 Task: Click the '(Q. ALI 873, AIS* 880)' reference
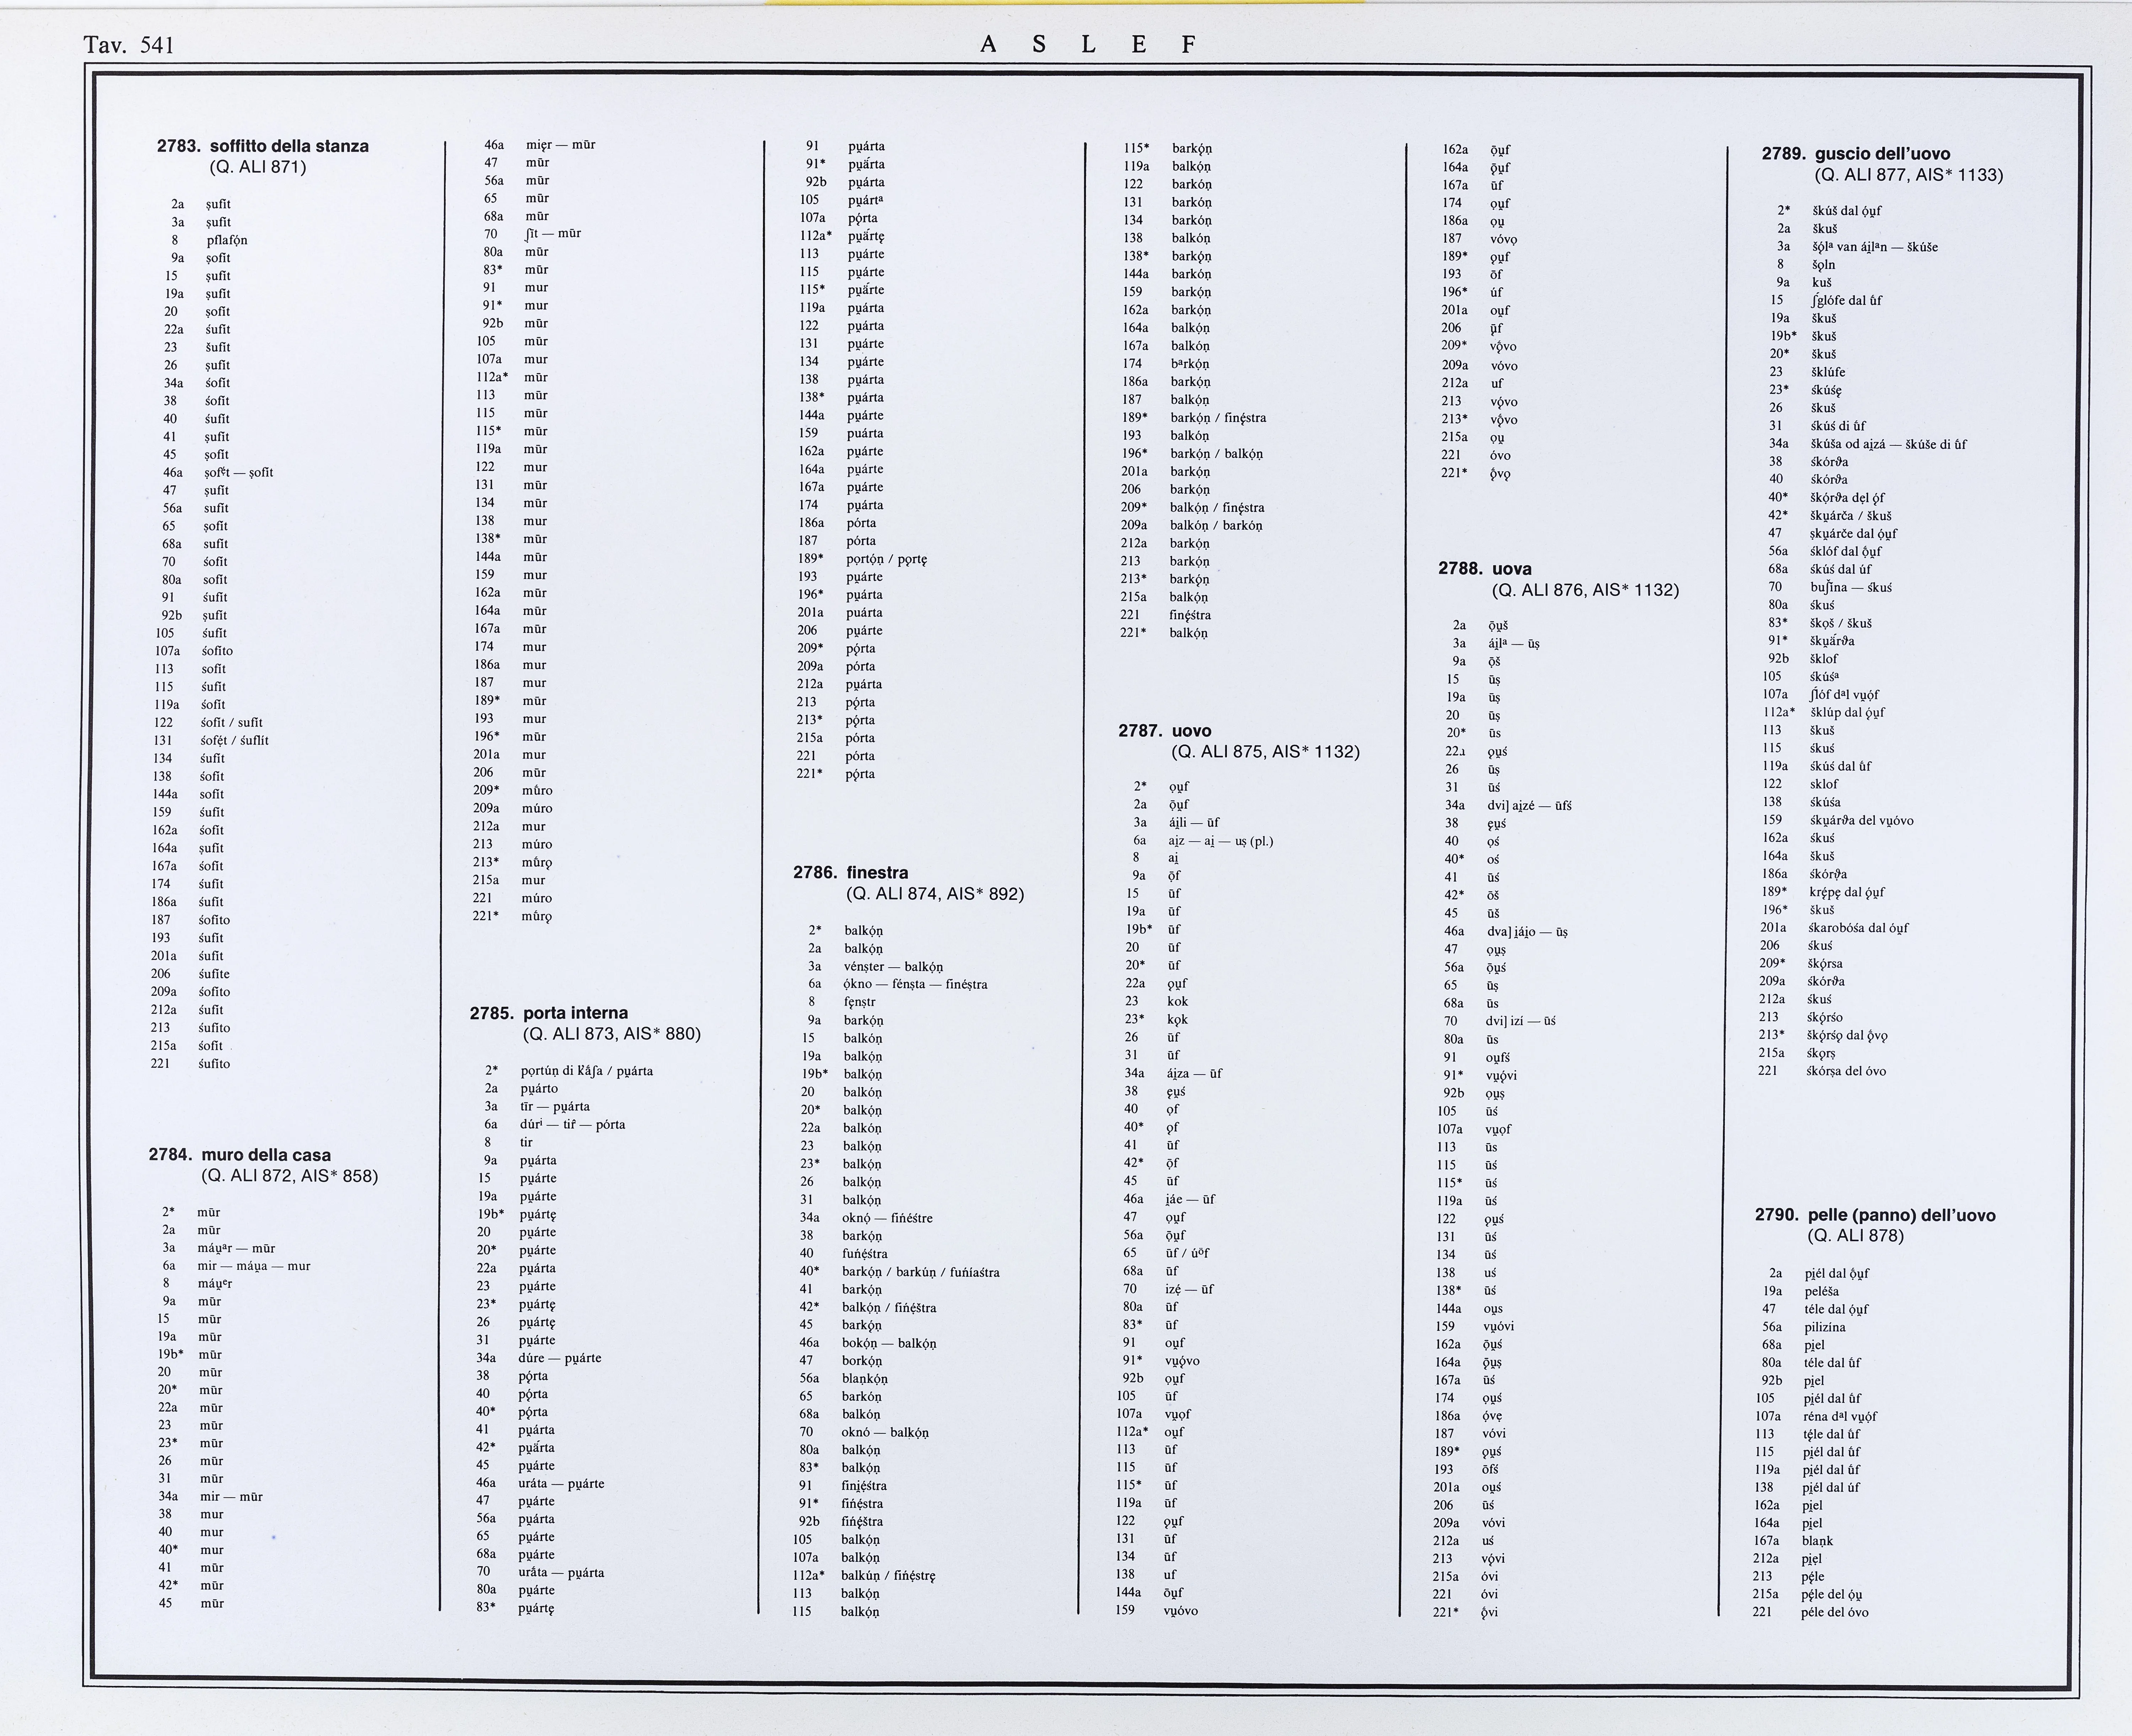point(611,1034)
